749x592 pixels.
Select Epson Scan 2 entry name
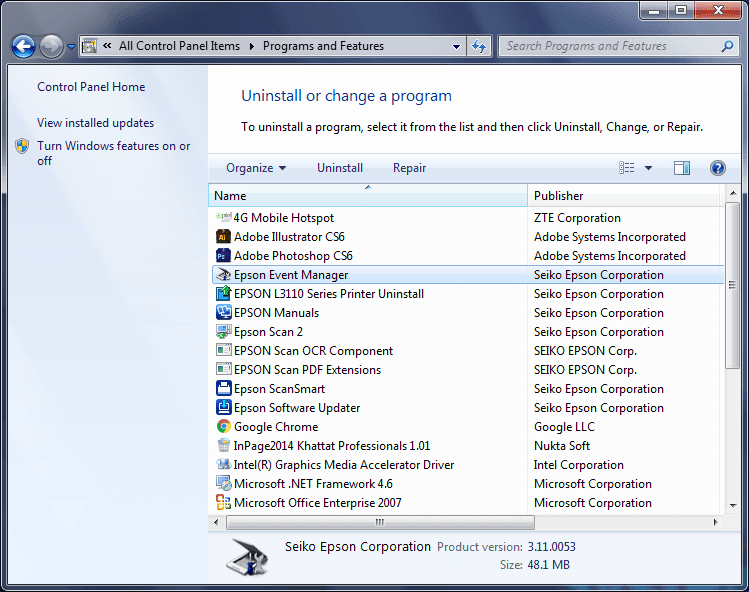268,332
